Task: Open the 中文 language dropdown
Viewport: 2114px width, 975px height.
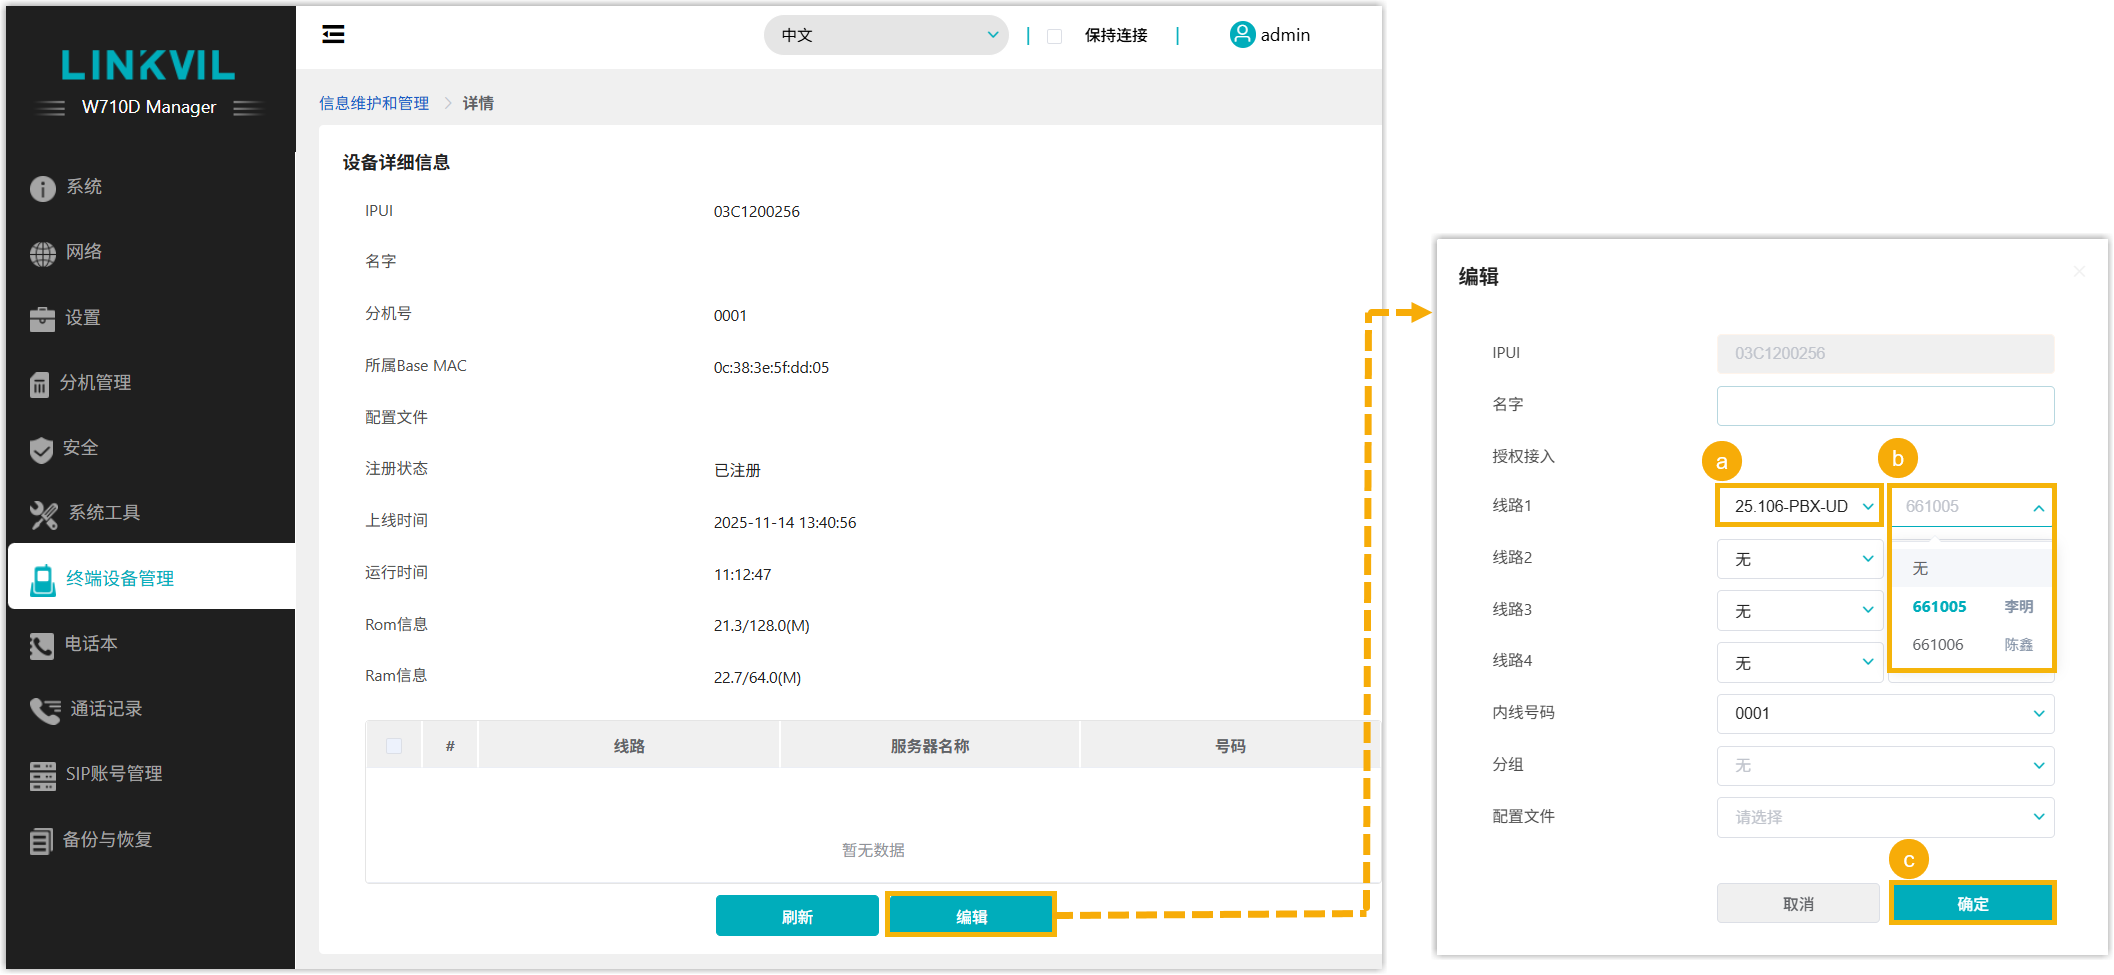Action: coord(885,35)
